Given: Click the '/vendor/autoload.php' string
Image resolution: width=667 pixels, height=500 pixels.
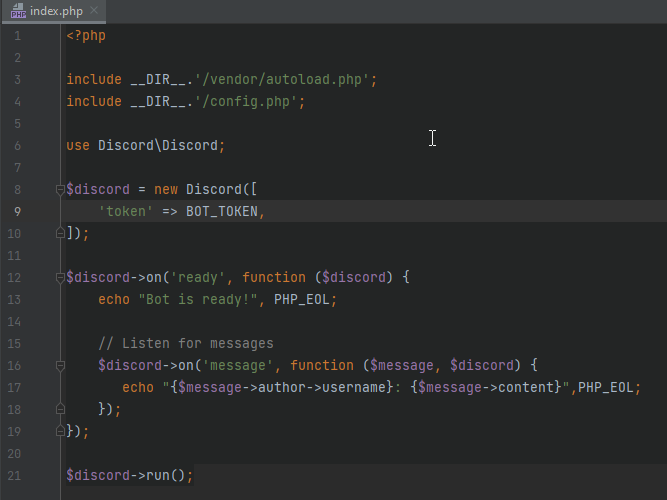Looking at the screenshot, I should 289,79.
